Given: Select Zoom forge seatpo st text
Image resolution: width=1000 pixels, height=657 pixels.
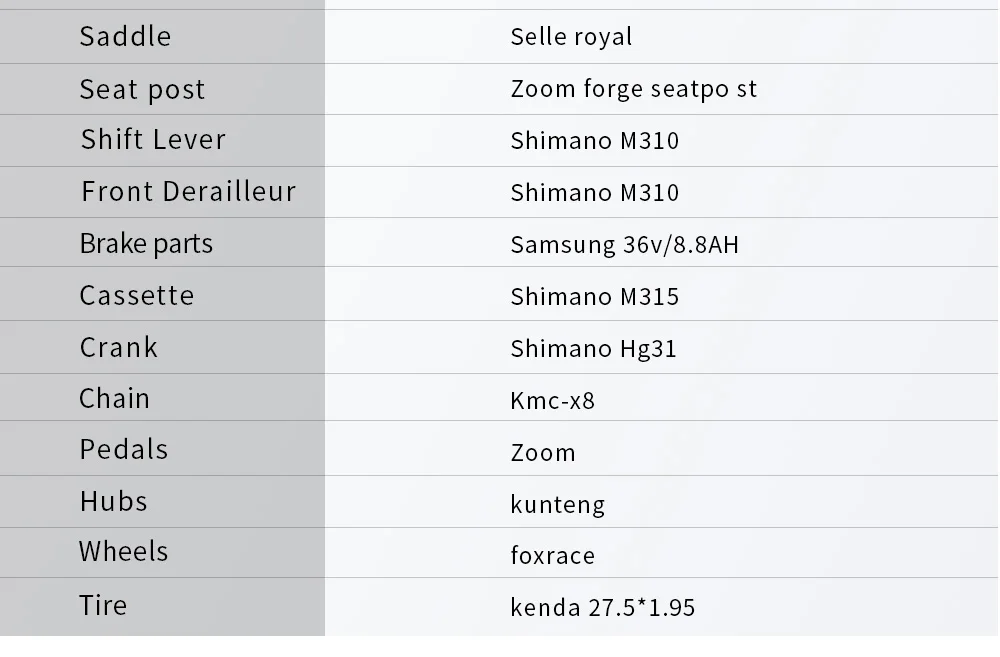Looking at the screenshot, I should 633,89.
